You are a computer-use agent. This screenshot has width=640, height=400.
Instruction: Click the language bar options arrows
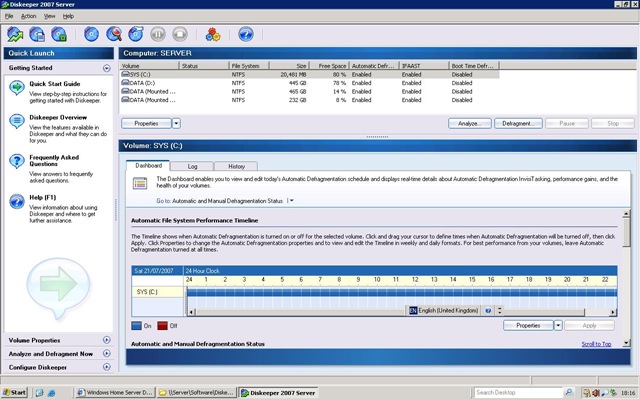point(499,311)
